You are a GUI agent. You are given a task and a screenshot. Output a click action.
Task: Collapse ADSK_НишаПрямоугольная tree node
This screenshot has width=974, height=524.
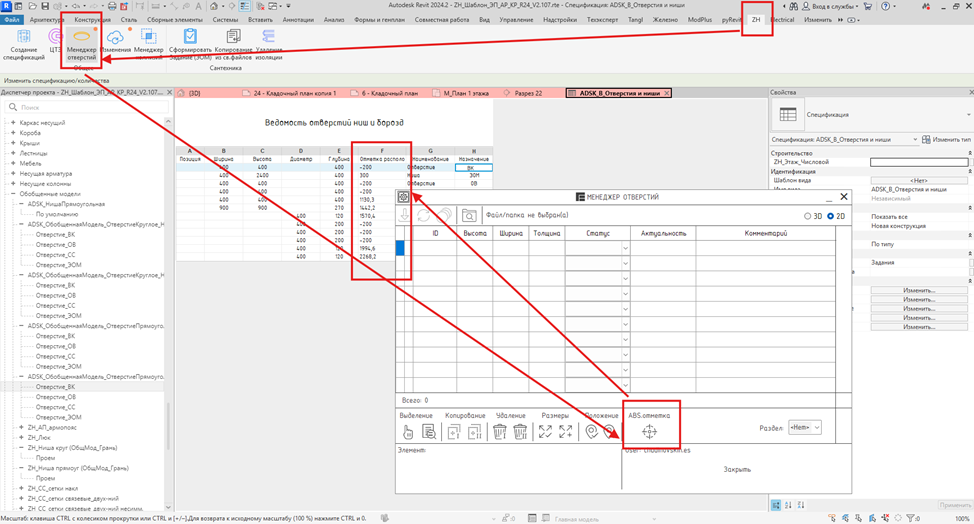(x=21, y=204)
